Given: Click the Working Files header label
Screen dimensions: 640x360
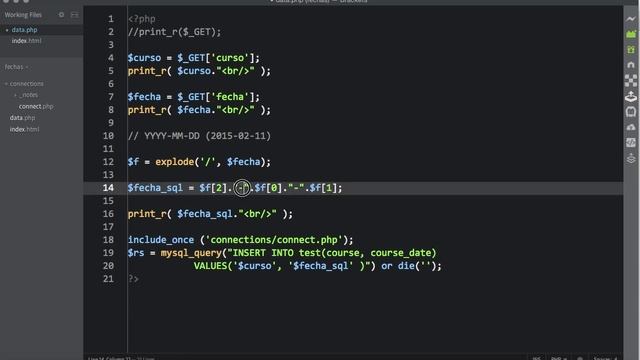Looking at the screenshot, I should tap(23, 15).
